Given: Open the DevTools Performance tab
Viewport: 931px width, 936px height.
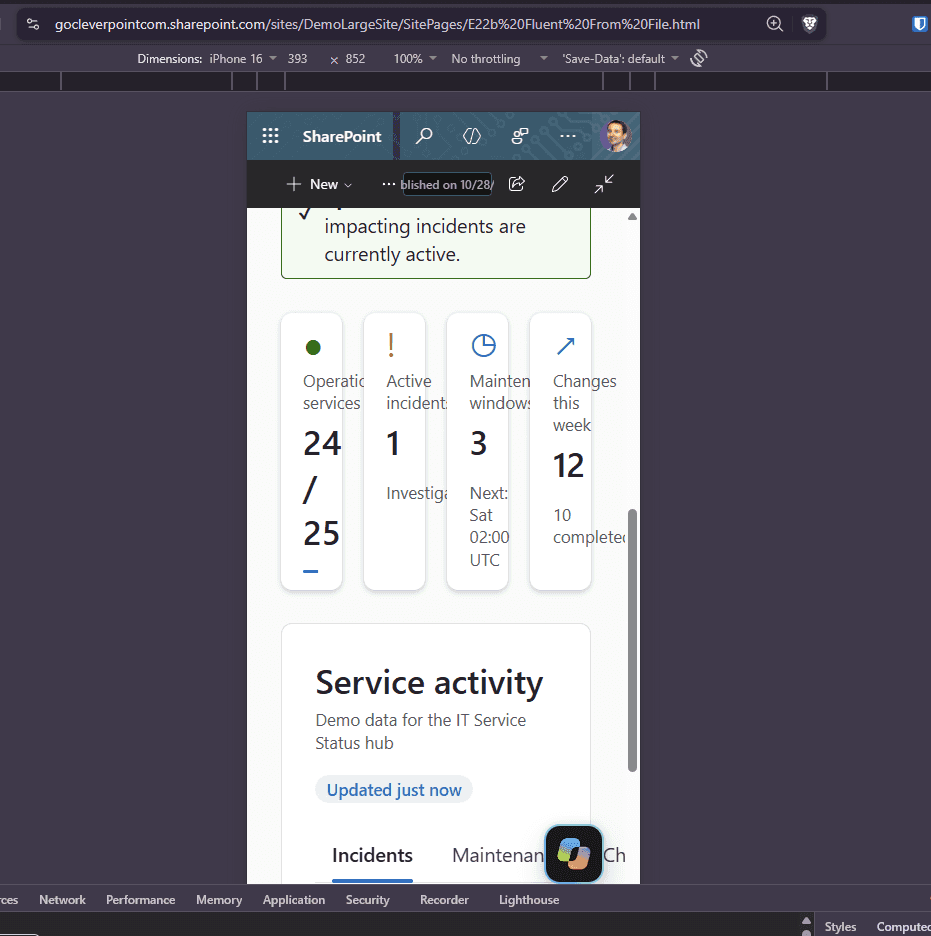Looking at the screenshot, I should 140,900.
